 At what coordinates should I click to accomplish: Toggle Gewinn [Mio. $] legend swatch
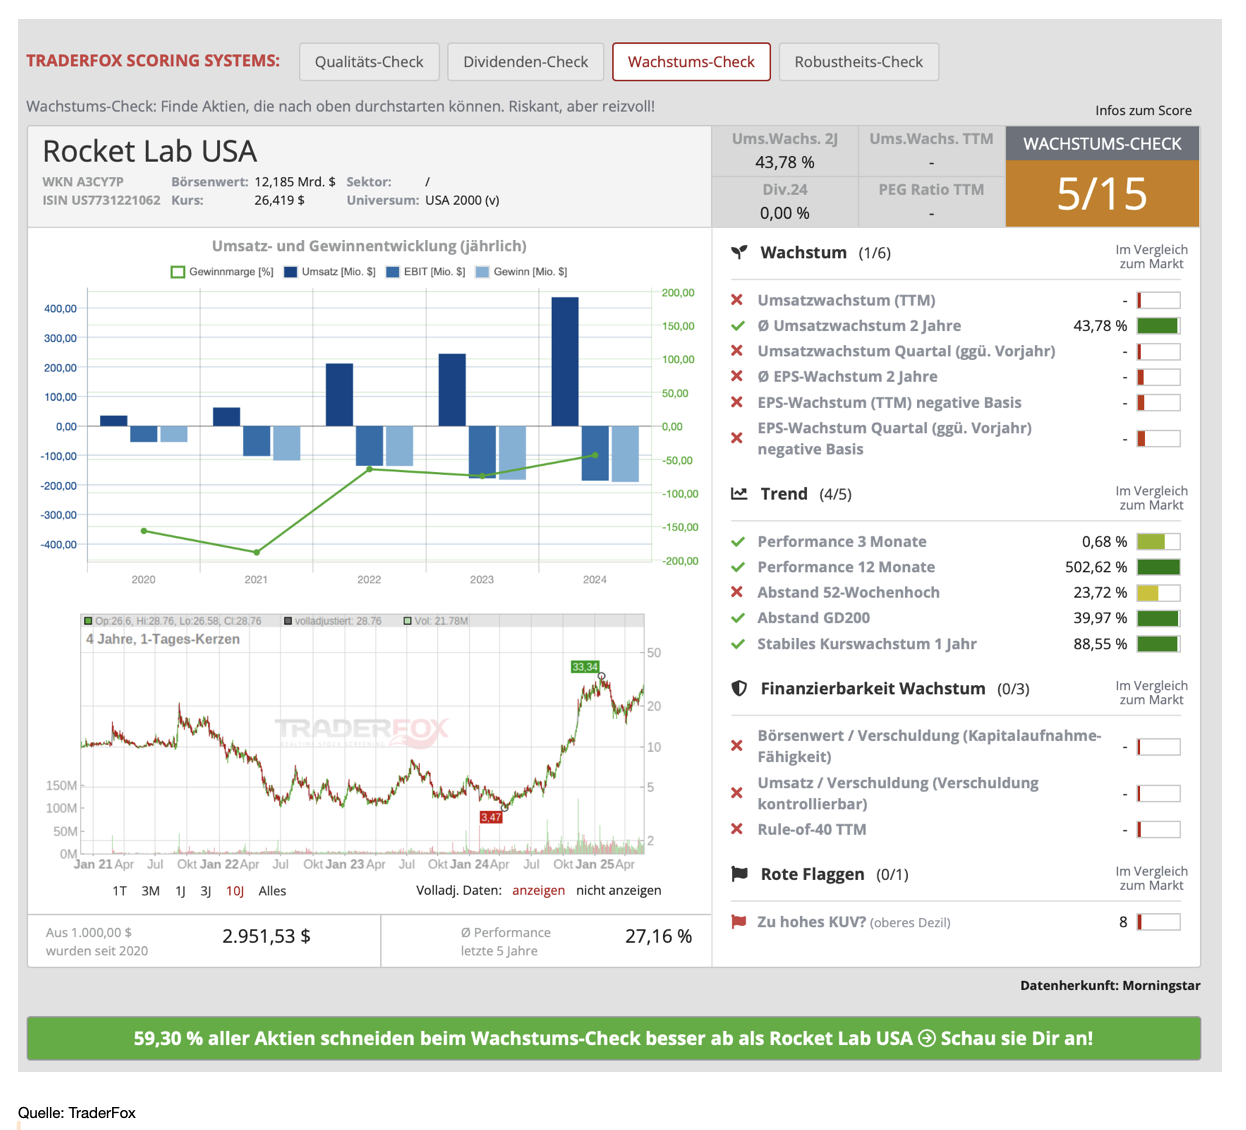pos(482,272)
